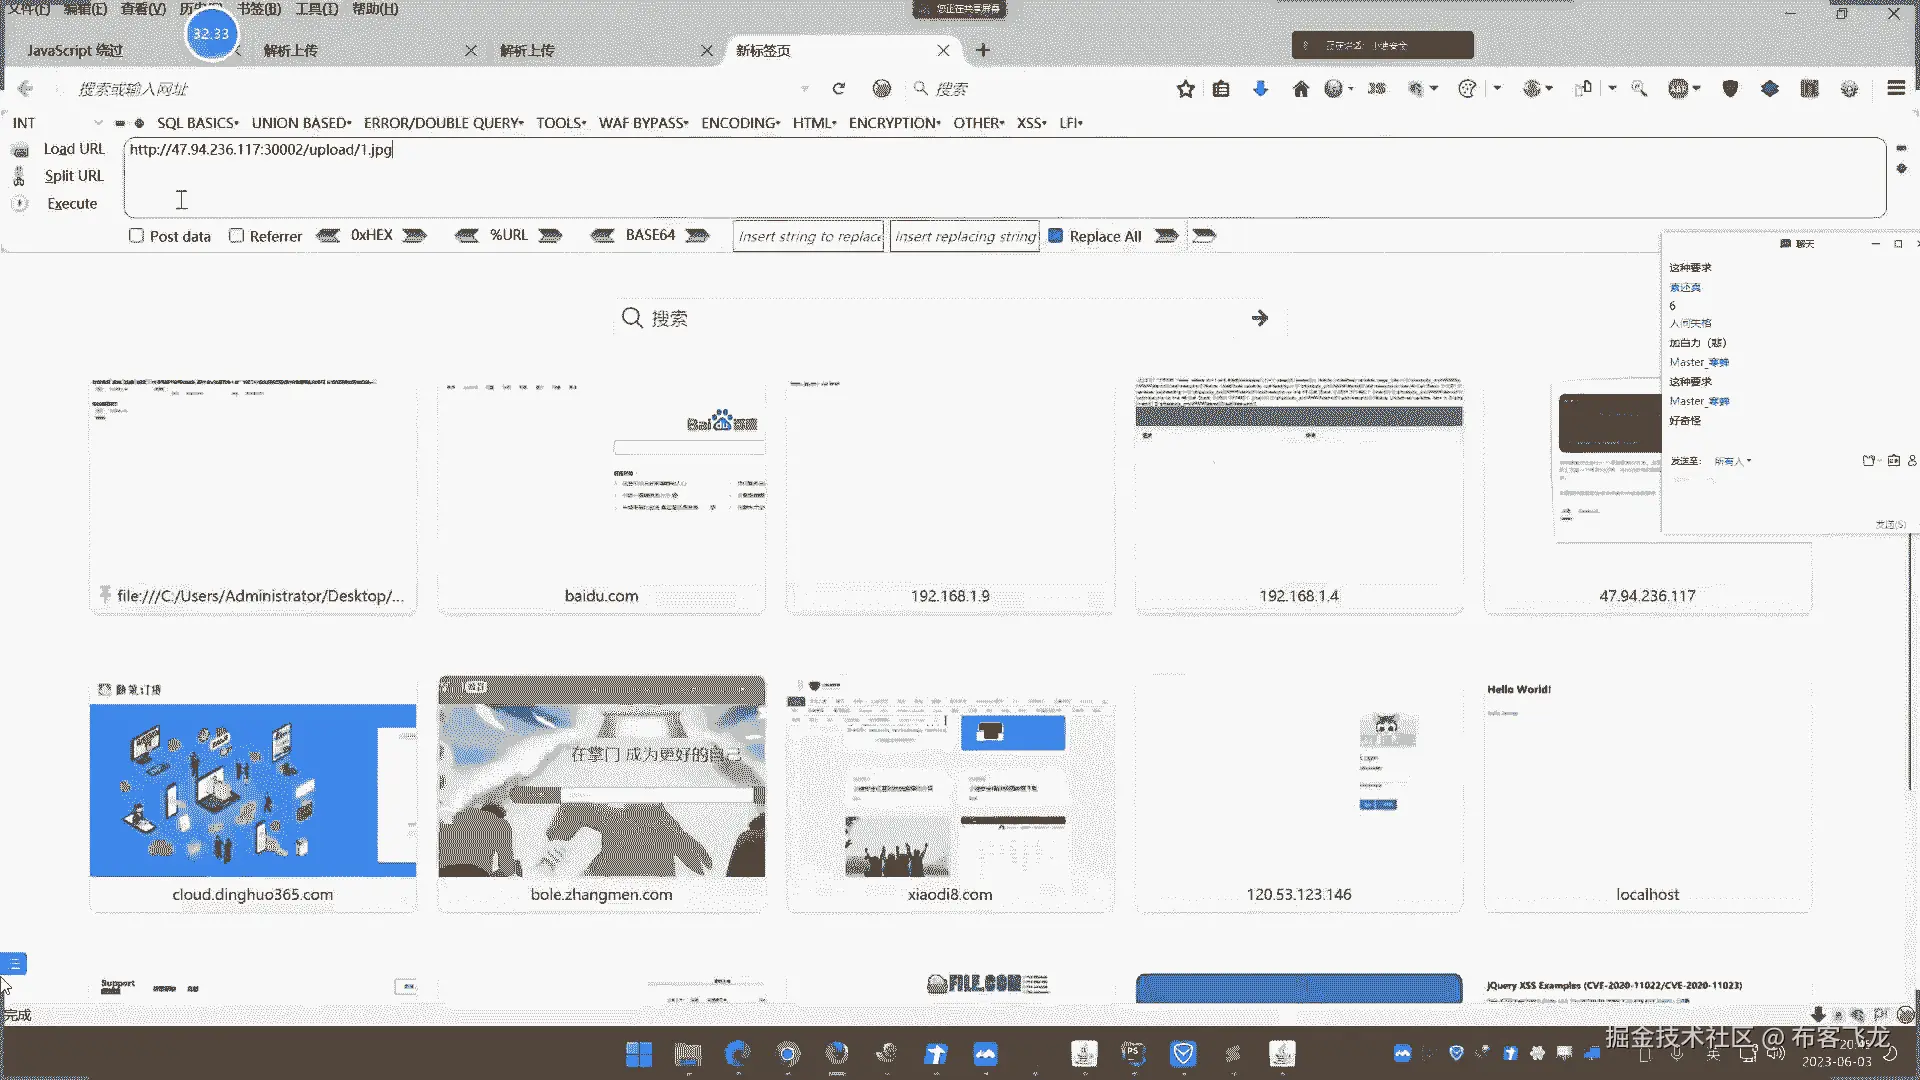Click the bookmark star icon
1920x1080 pixels.
coord(1185,89)
